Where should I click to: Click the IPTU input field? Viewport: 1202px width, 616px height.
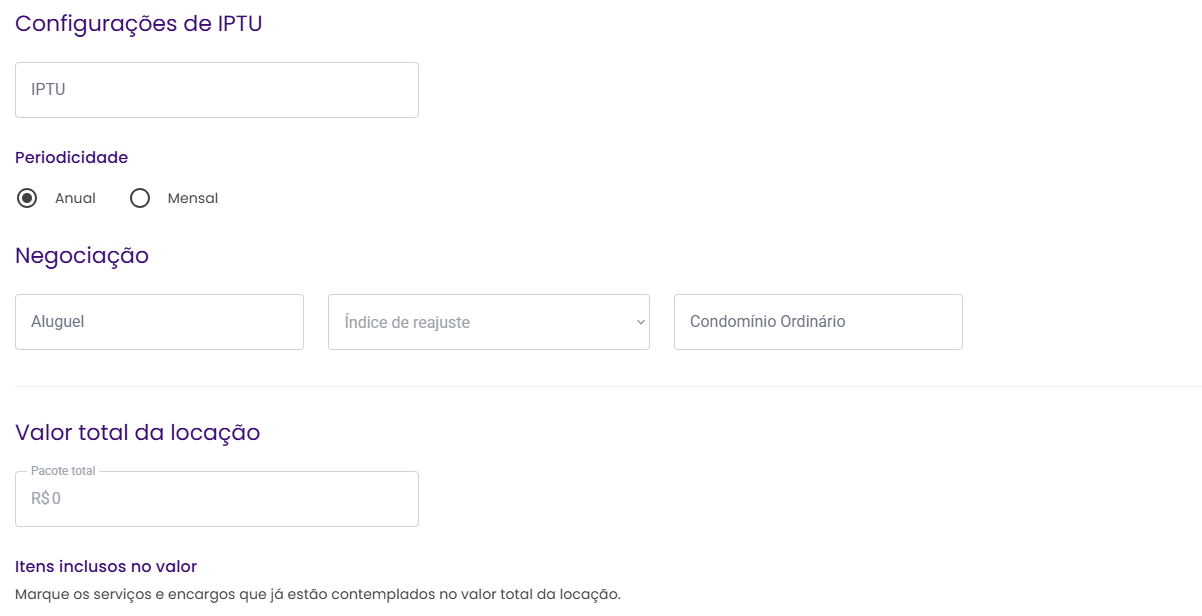click(216, 90)
